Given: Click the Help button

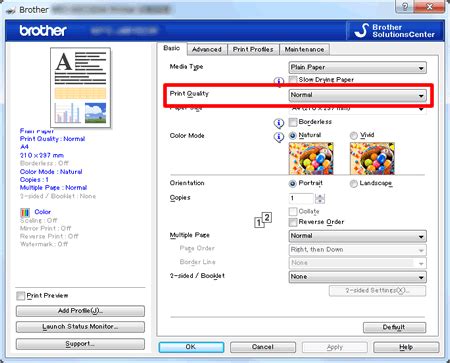Looking at the screenshot, I should point(406,347).
